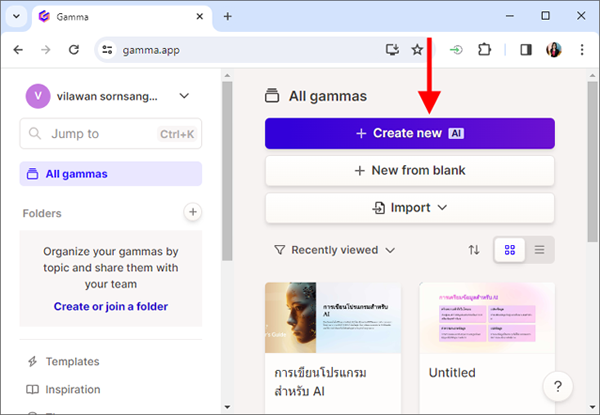The image size is (600, 415).
Task: Click the purple V workspace avatar
Action: (38, 96)
